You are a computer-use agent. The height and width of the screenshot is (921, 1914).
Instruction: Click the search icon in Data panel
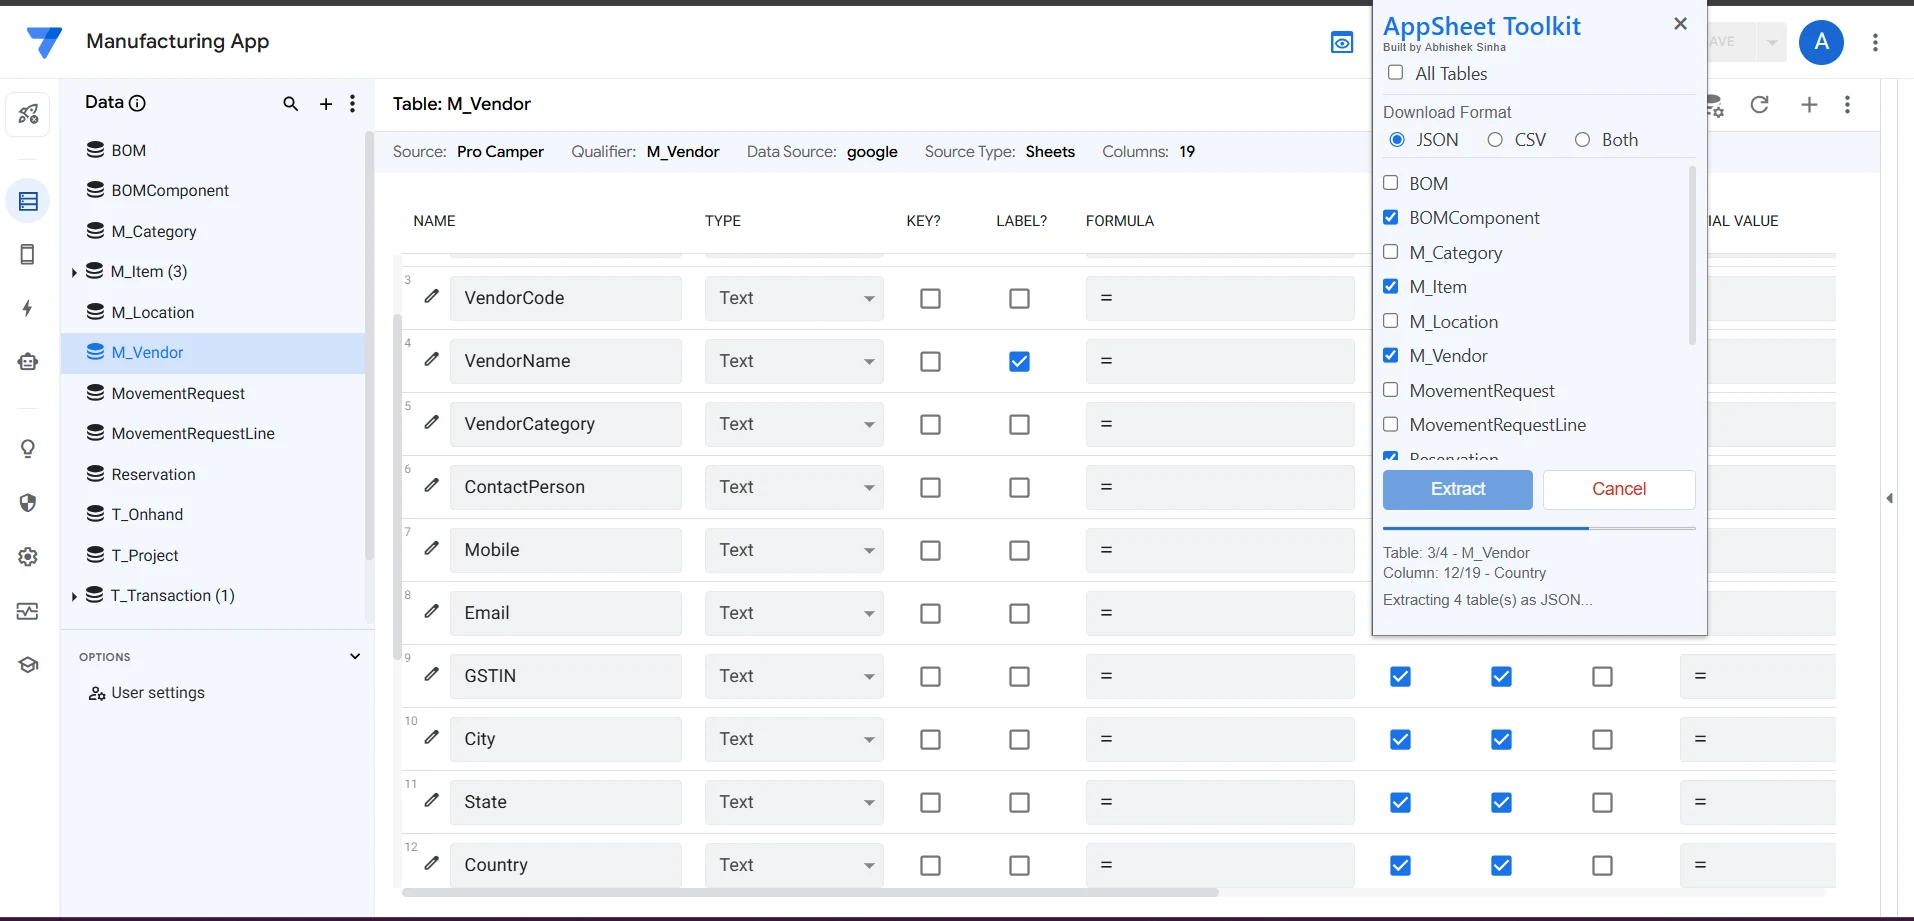[x=291, y=104]
